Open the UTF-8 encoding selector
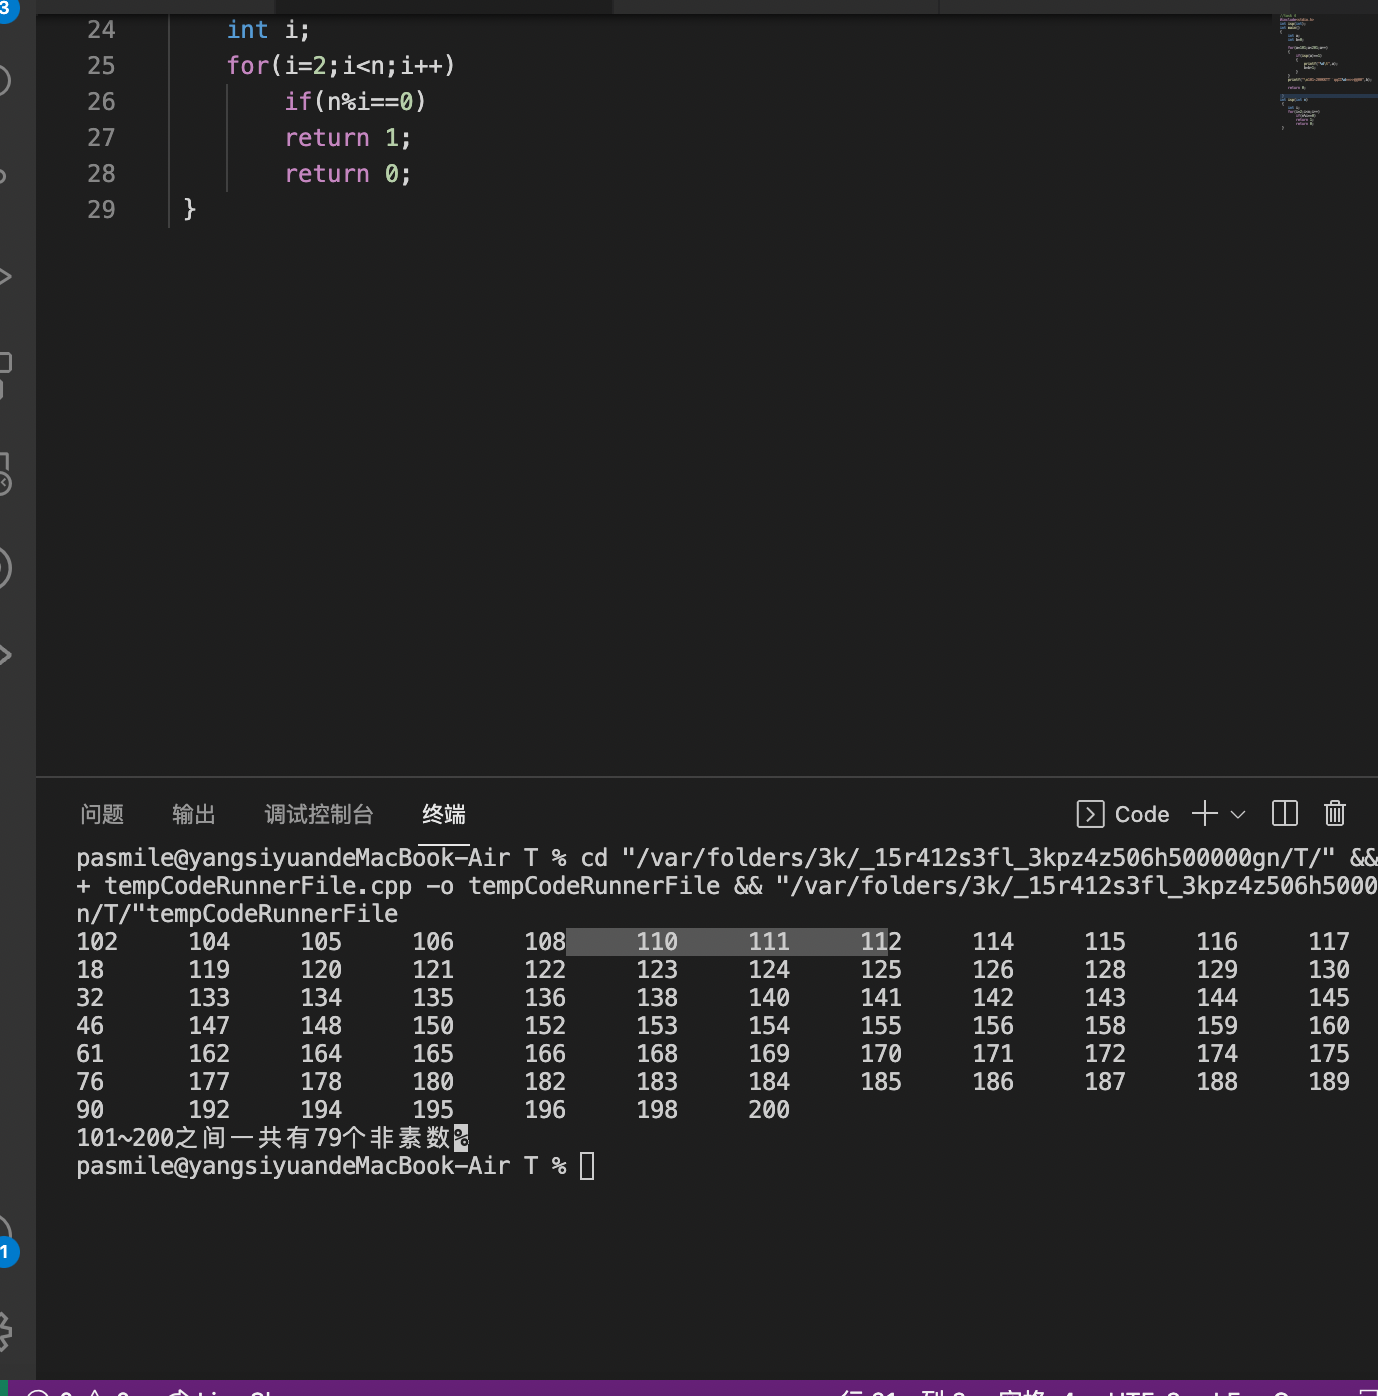The height and width of the screenshot is (1396, 1378). coord(1144,1391)
